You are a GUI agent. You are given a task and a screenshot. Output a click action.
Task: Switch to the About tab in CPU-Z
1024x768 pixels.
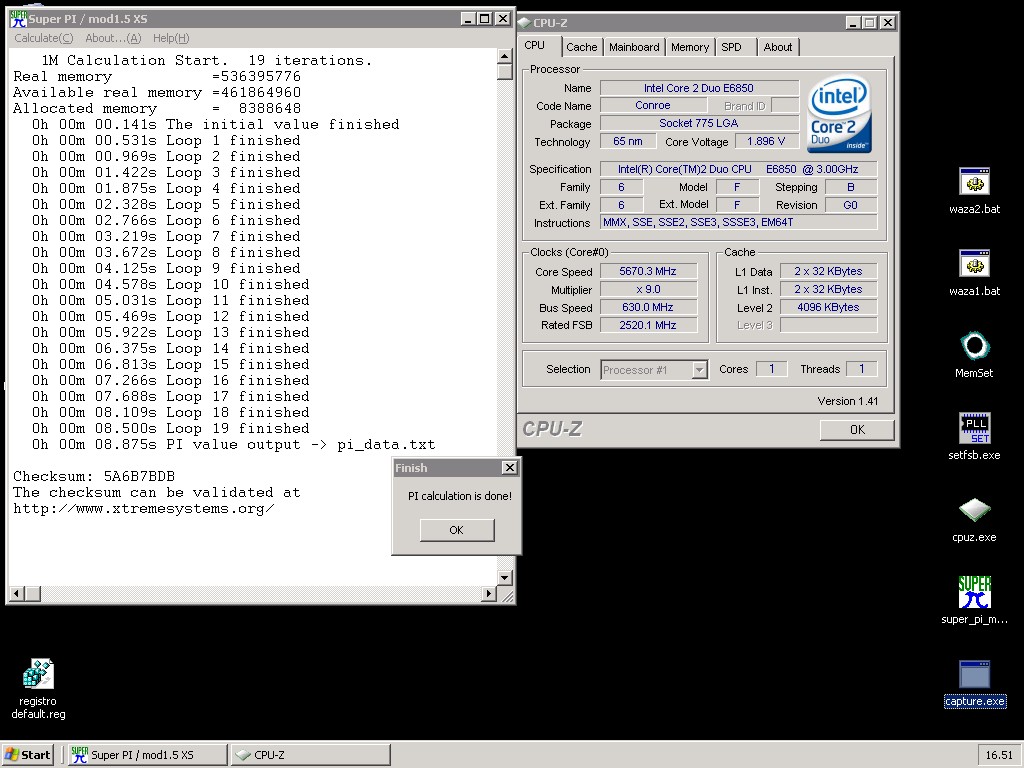[x=778, y=47]
